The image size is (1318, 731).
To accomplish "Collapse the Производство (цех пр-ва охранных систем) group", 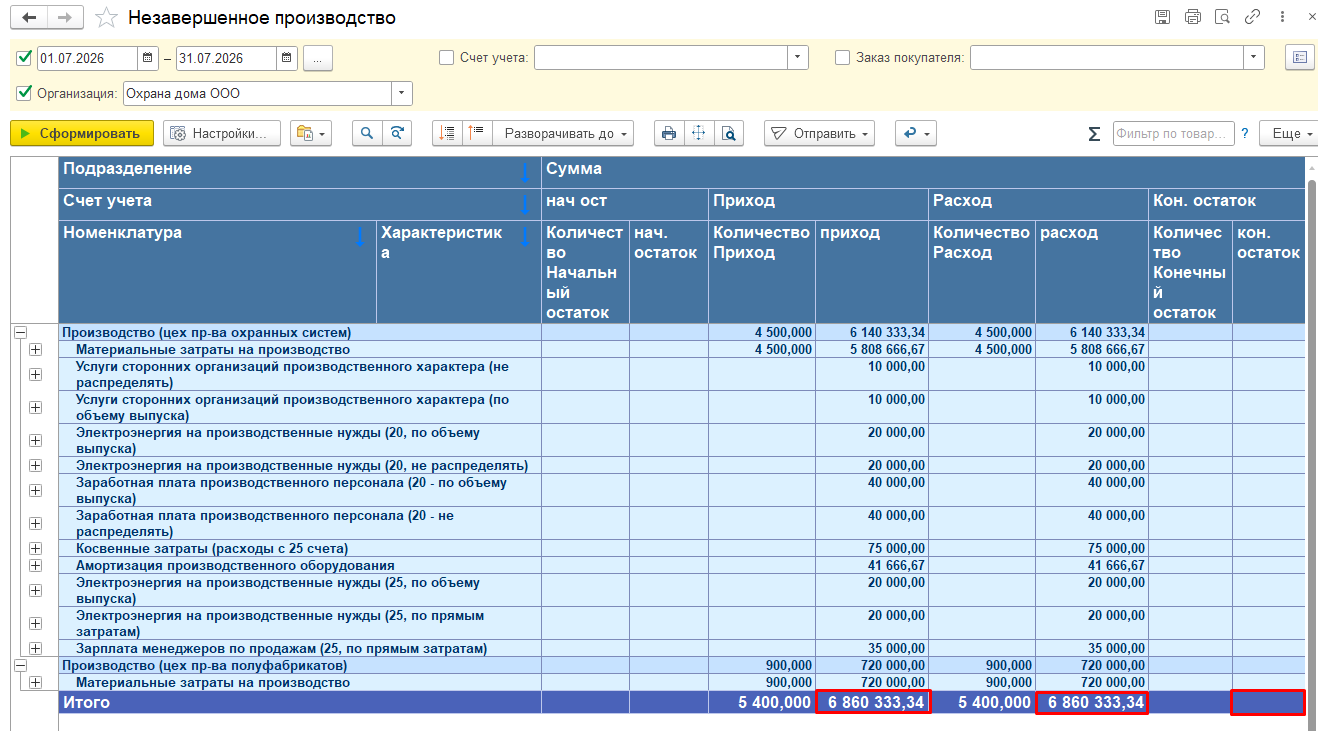I will pyautogui.click(x=20, y=332).
